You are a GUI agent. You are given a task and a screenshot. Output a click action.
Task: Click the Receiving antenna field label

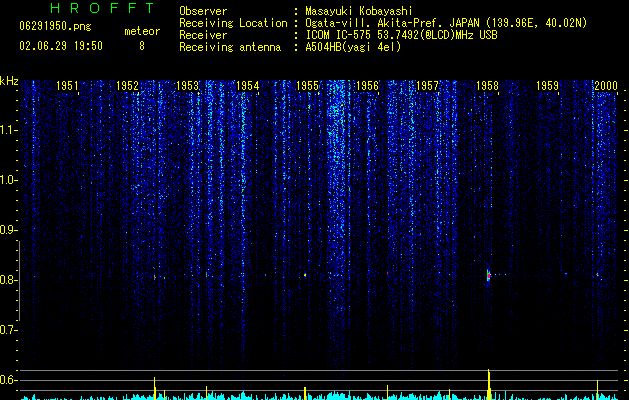[x=230, y=47]
